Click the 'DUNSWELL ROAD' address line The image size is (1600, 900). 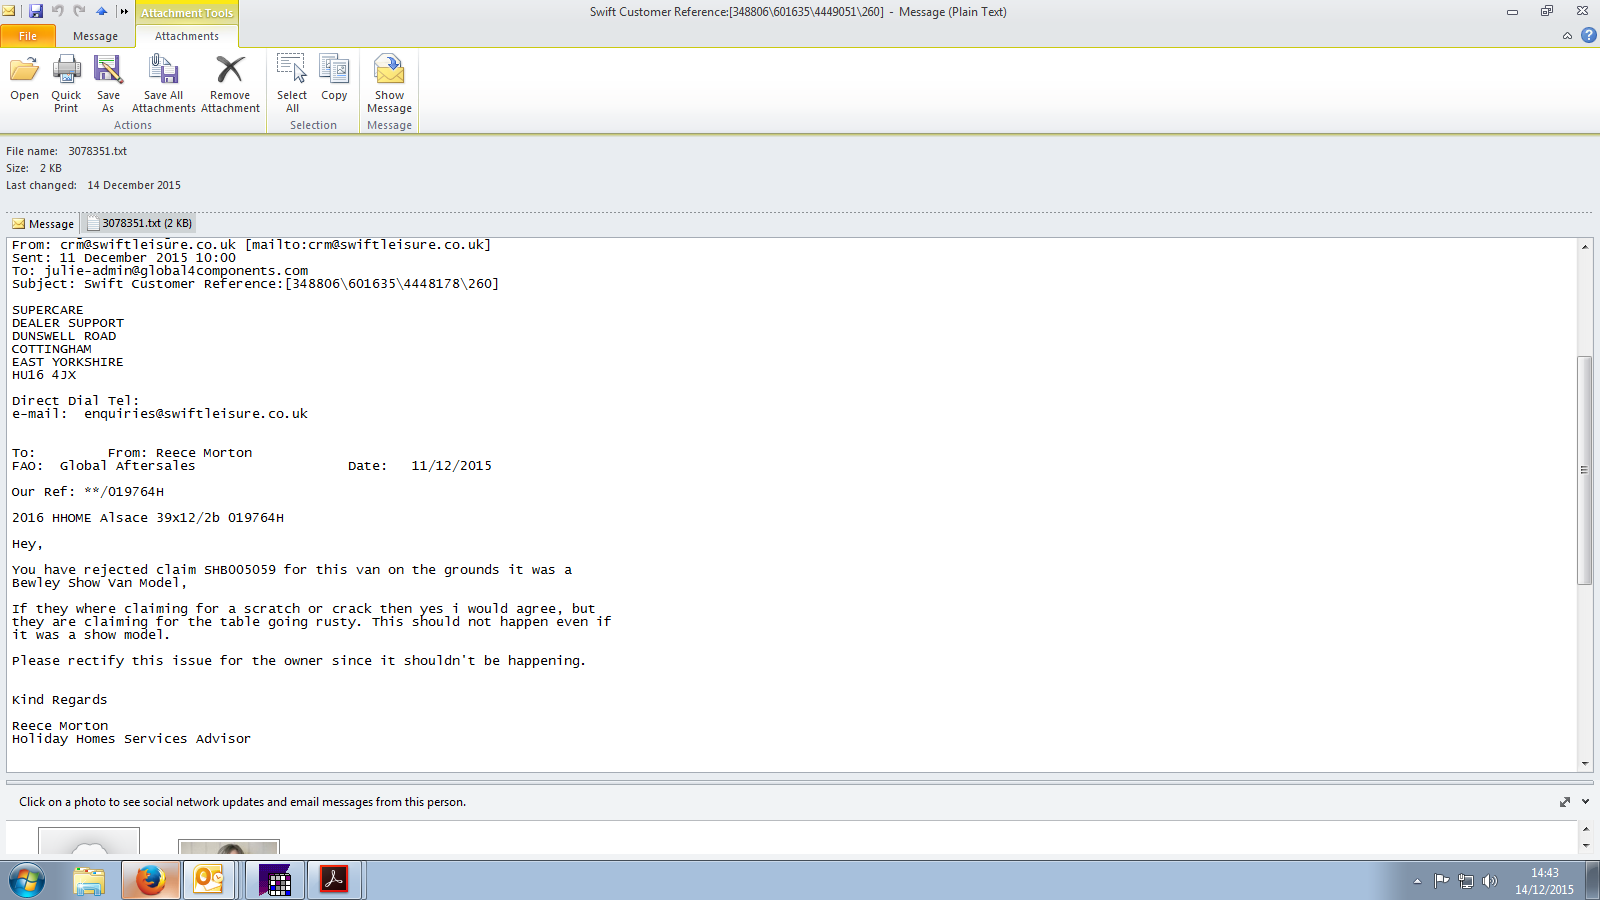(64, 336)
